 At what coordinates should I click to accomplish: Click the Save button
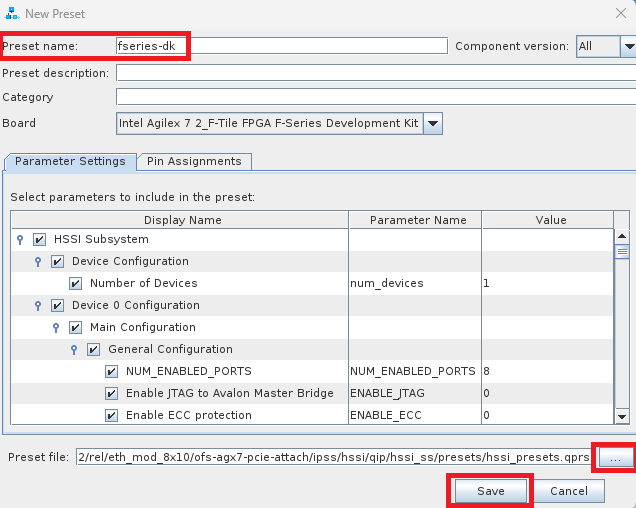[491, 491]
